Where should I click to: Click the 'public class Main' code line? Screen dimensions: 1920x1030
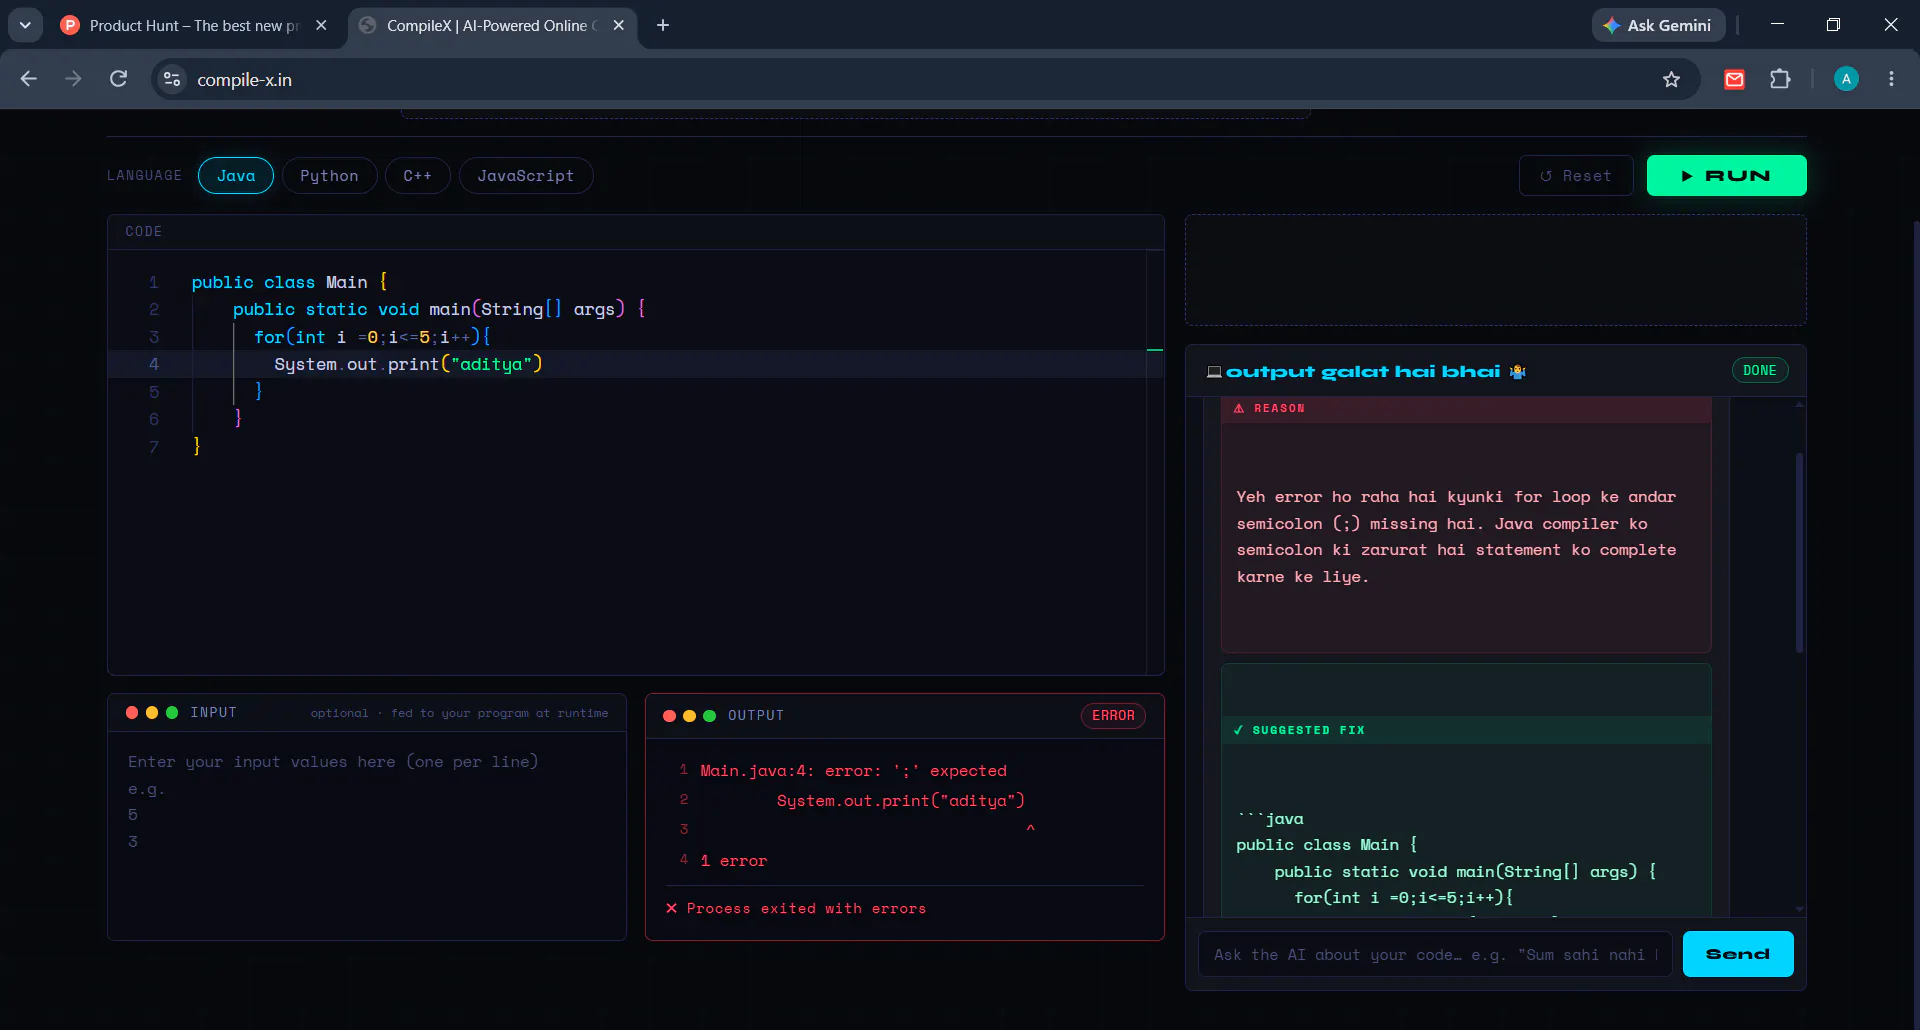(x=290, y=282)
